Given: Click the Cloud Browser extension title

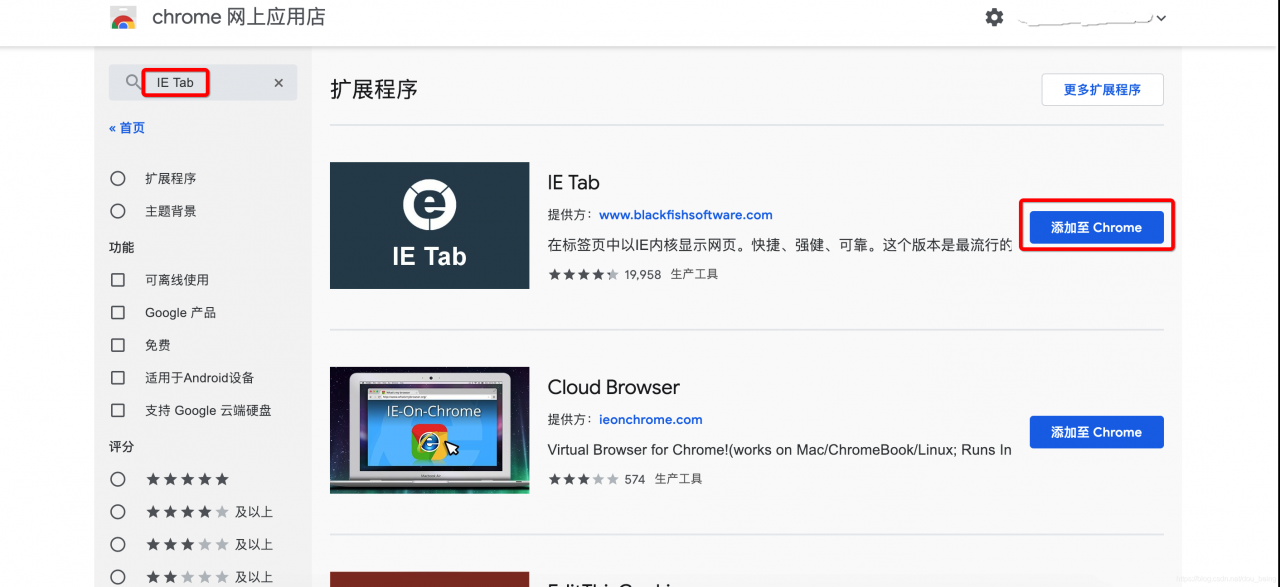Looking at the screenshot, I should click(614, 387).
